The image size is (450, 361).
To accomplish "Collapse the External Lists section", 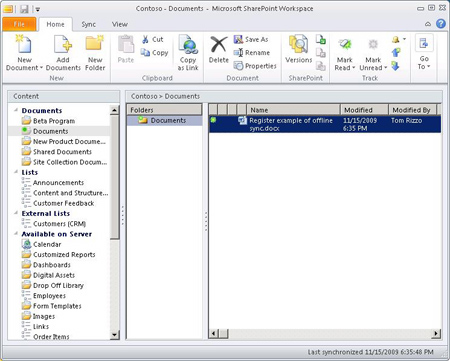I will pyautogui.click(x=16, y=213).
